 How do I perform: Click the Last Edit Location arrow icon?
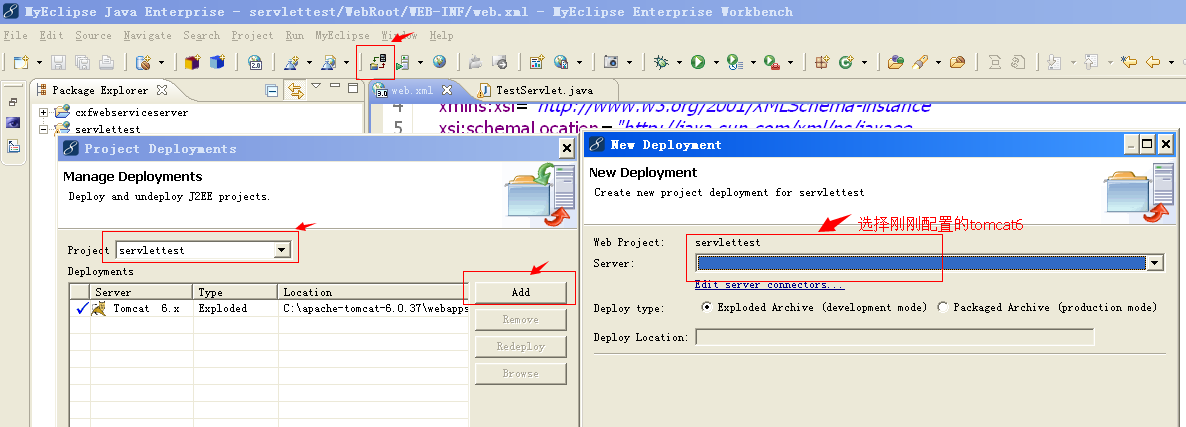1129,63
